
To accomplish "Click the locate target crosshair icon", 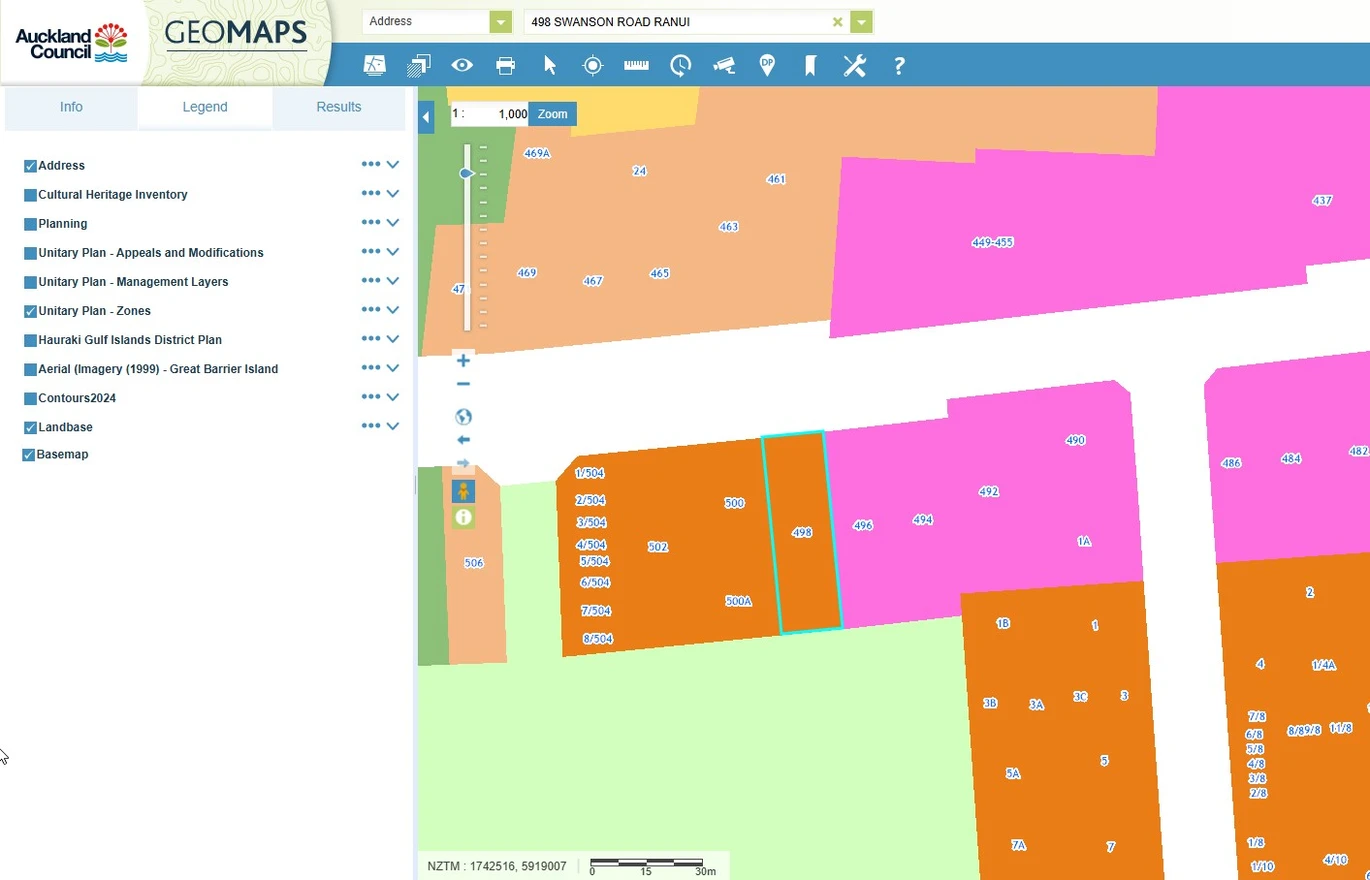I will point(593,66).
